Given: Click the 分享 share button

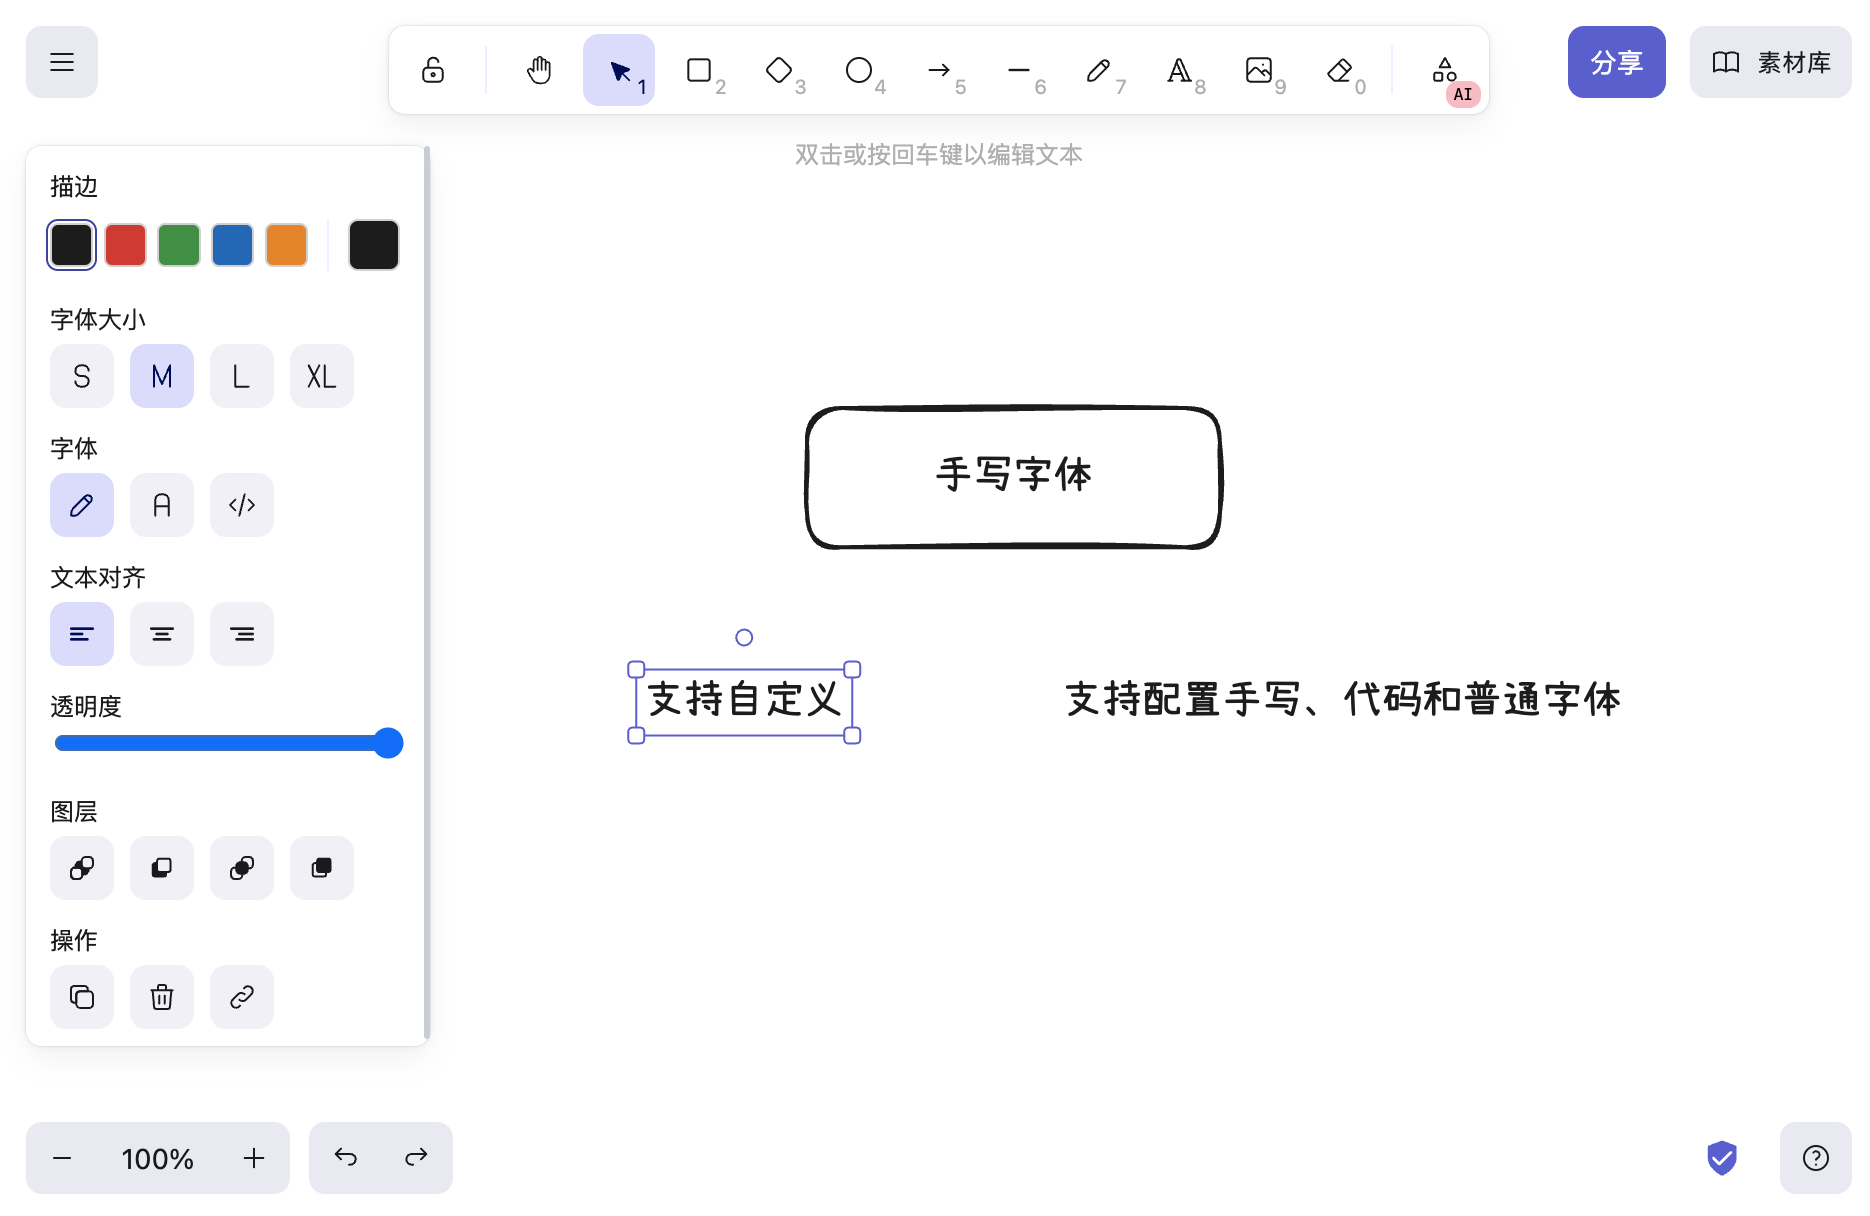Looking at the screenshot, I should click(x=1616, y=62).
